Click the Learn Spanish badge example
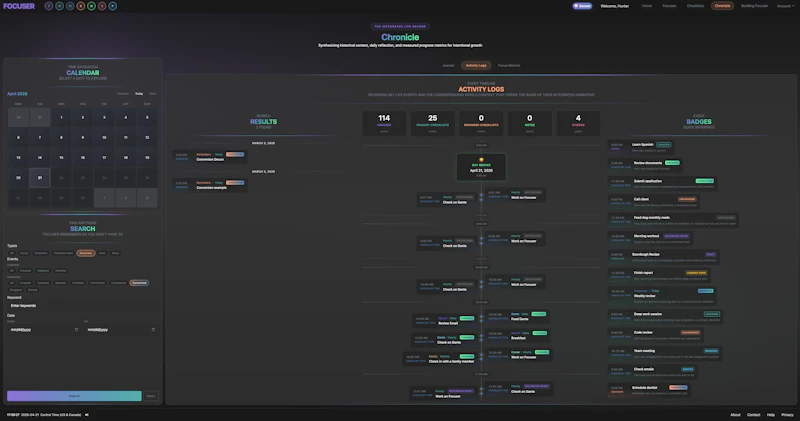800x421 pixels. tap(641, 147)
